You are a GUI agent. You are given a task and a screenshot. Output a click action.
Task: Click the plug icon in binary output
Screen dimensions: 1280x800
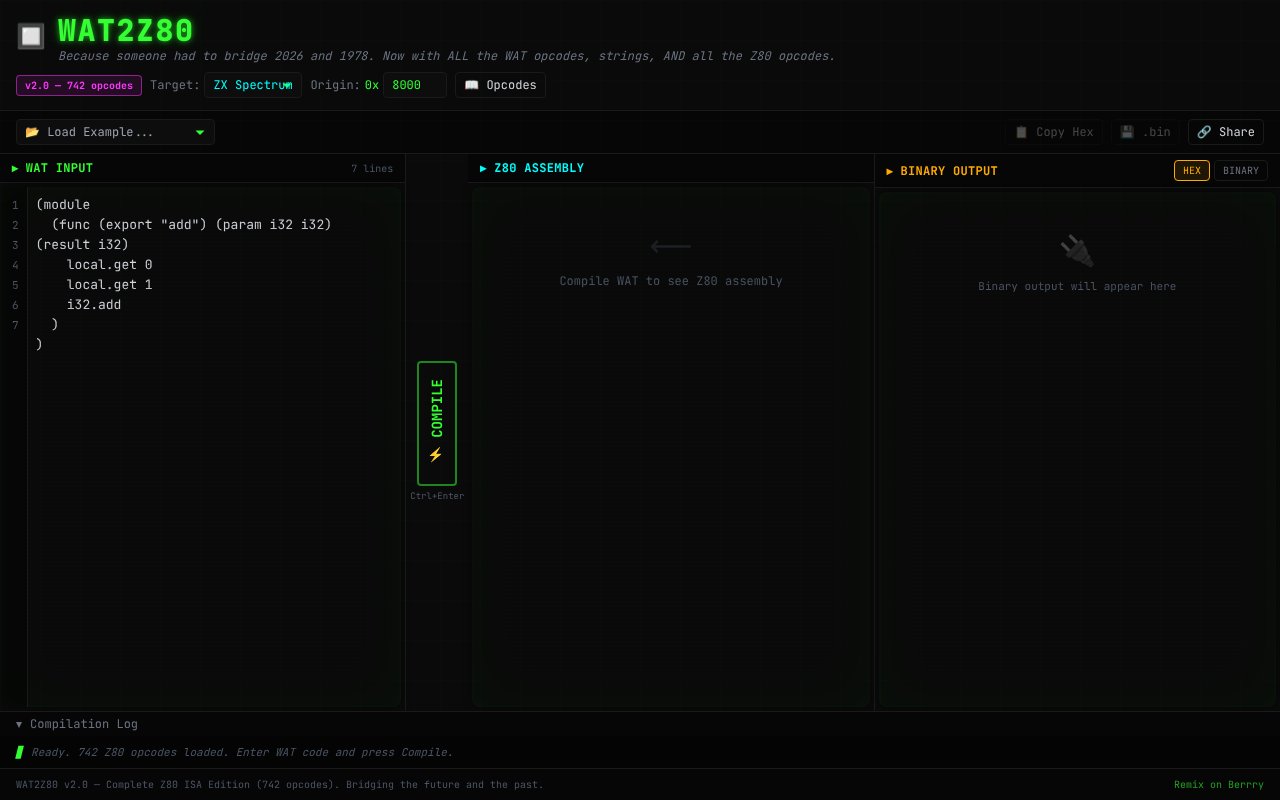(x=1077, y=251)
